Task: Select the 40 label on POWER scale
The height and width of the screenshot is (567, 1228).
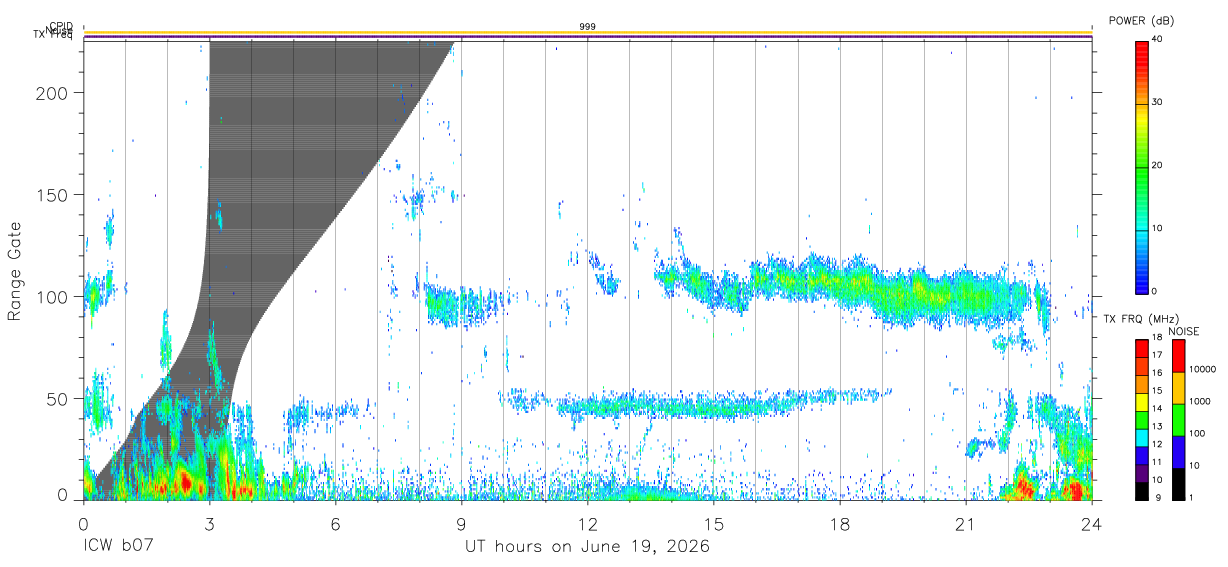Action: tap(1158, 39)
